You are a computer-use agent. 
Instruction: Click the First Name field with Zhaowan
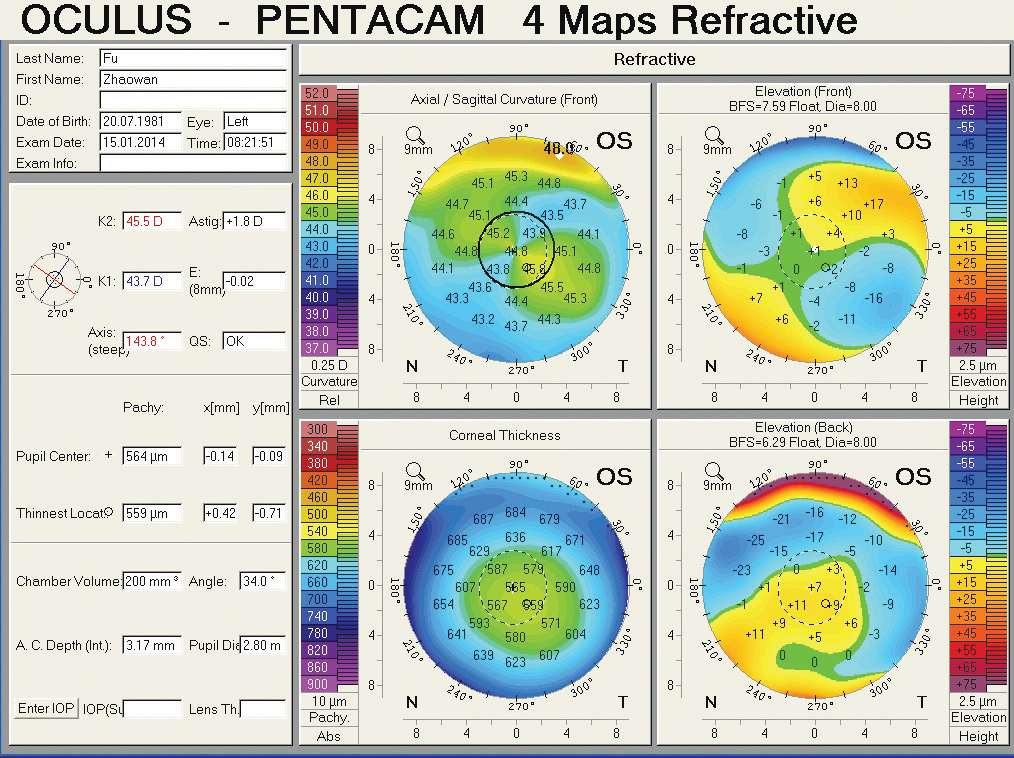(x=192, y=80)
